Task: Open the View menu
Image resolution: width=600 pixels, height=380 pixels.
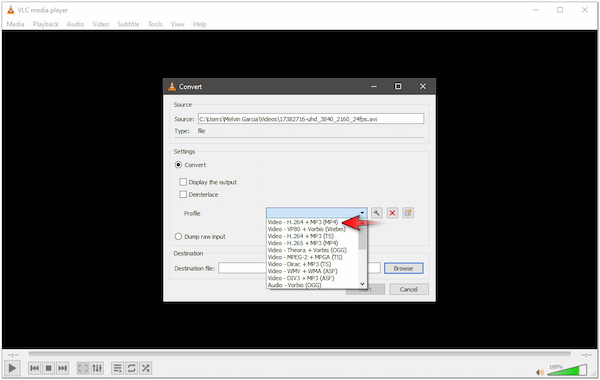Action: pos(178,24)
